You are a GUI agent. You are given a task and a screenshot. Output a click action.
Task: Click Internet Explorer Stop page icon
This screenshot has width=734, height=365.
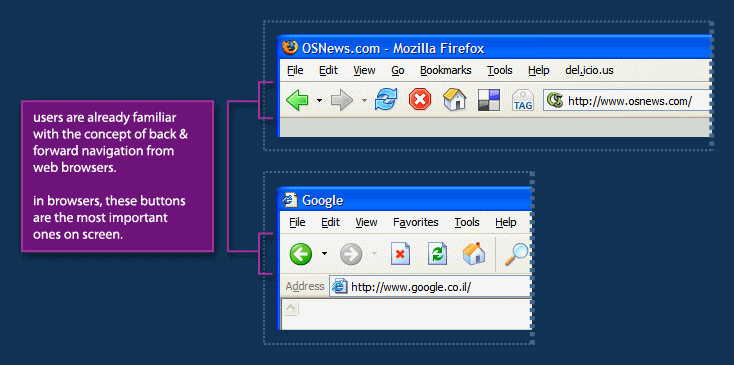coord(400,255)
